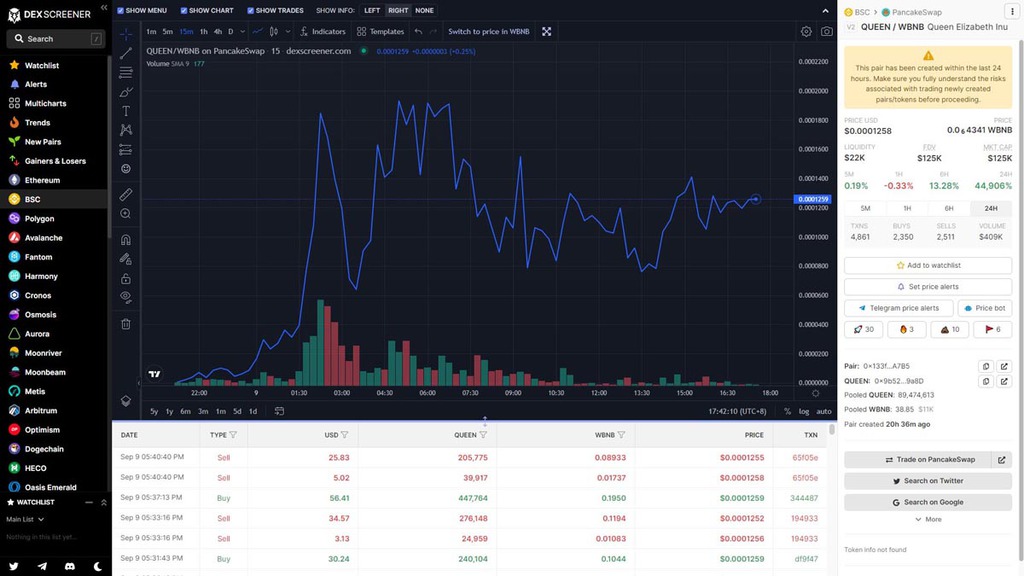
Task: Select the text annotation tool
Action: [126, 111]
